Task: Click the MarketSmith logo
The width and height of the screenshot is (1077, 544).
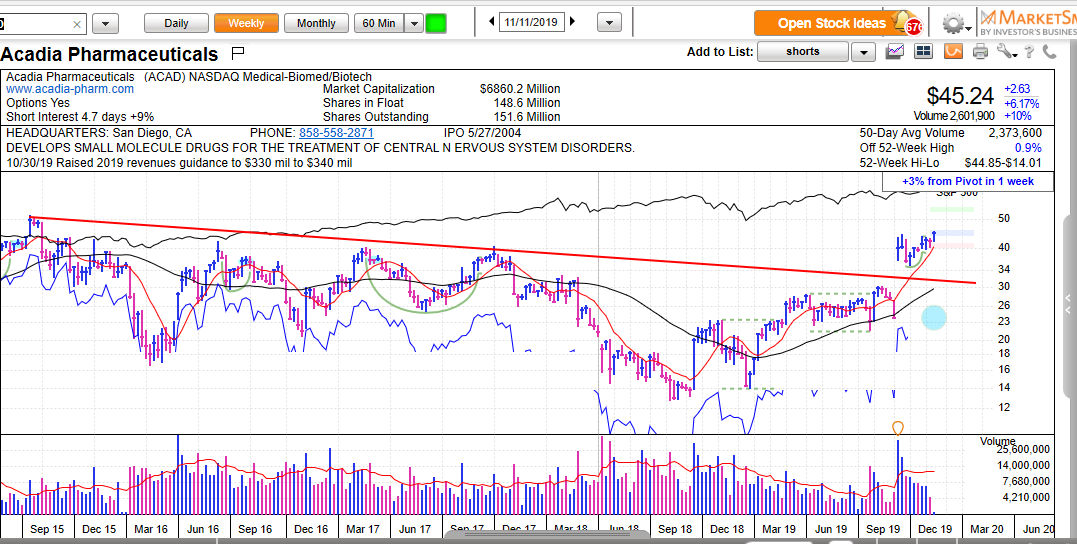Action: point(1028,23)
